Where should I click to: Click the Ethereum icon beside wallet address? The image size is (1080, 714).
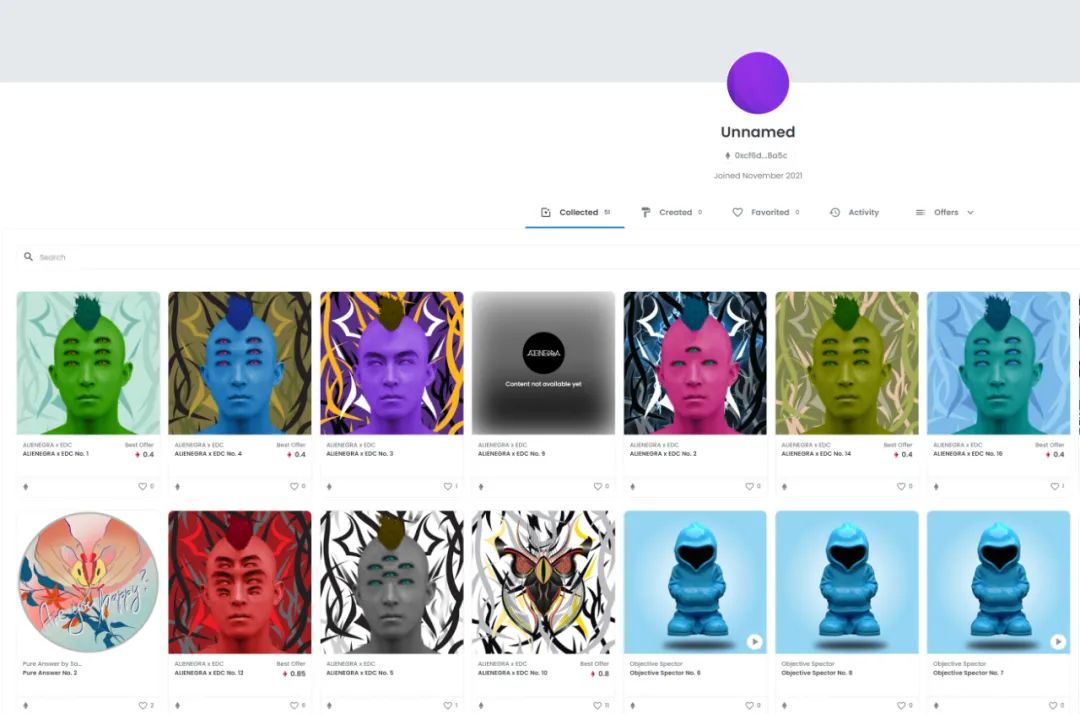[727, 156]
